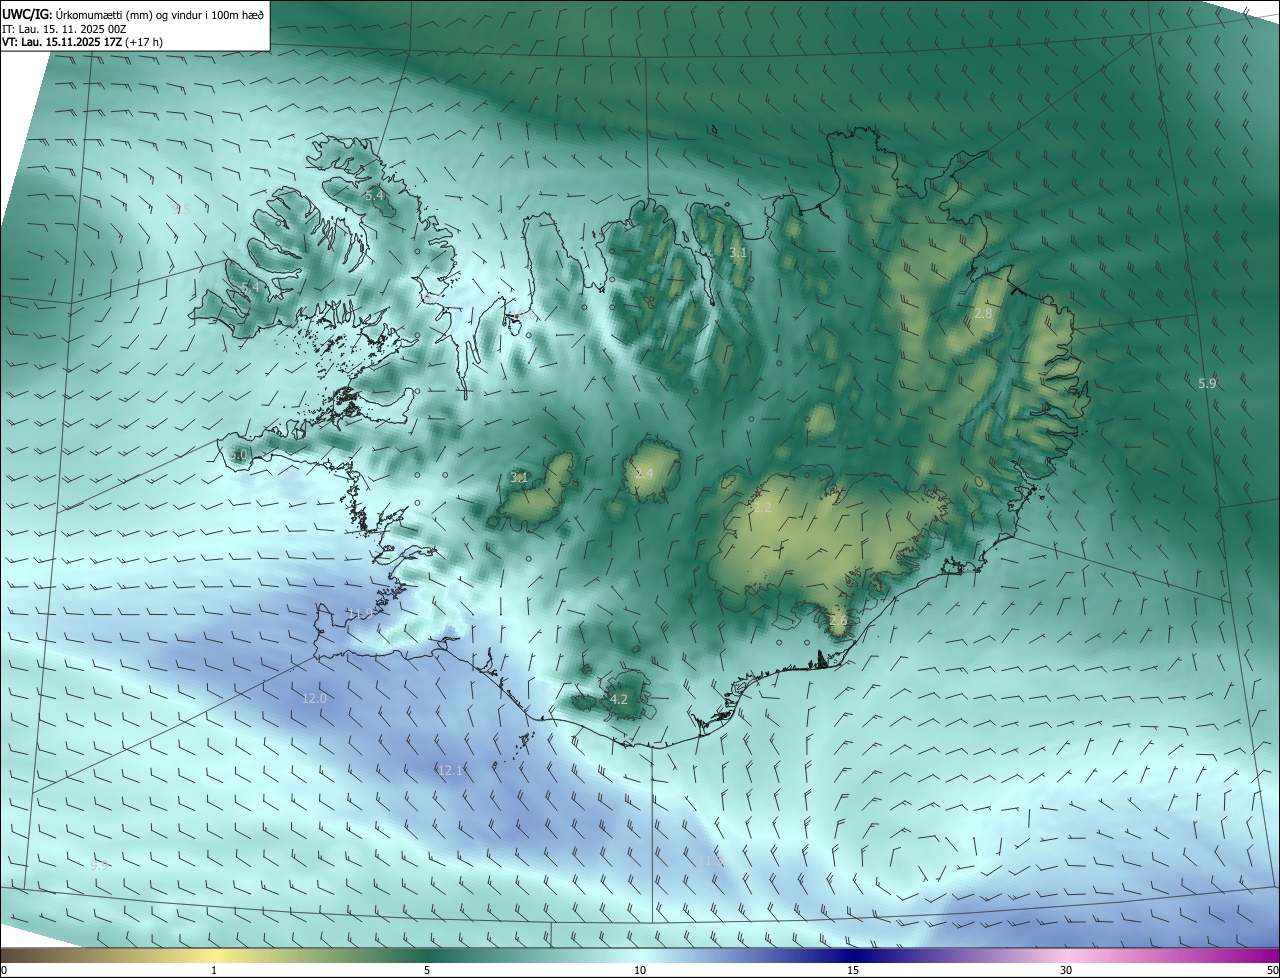Click the map value label "2.6"

click(838, 621)
